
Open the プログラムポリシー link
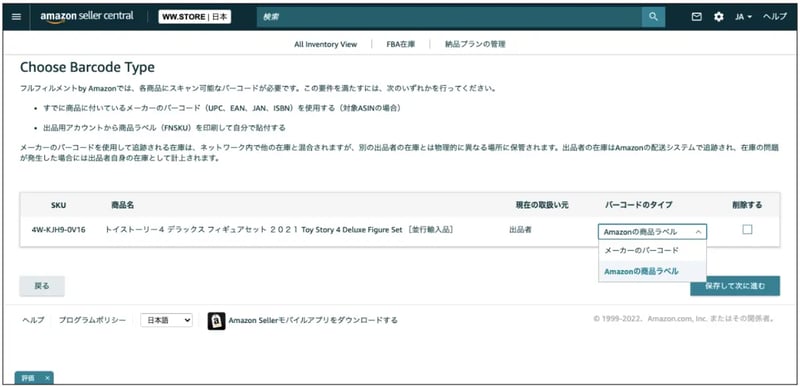pyautogui.click(x=92, y=320)
